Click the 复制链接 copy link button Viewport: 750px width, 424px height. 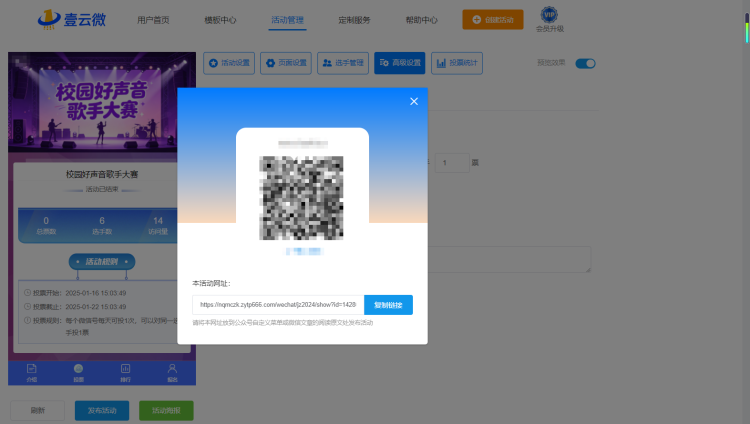click(x=388, y=305)
